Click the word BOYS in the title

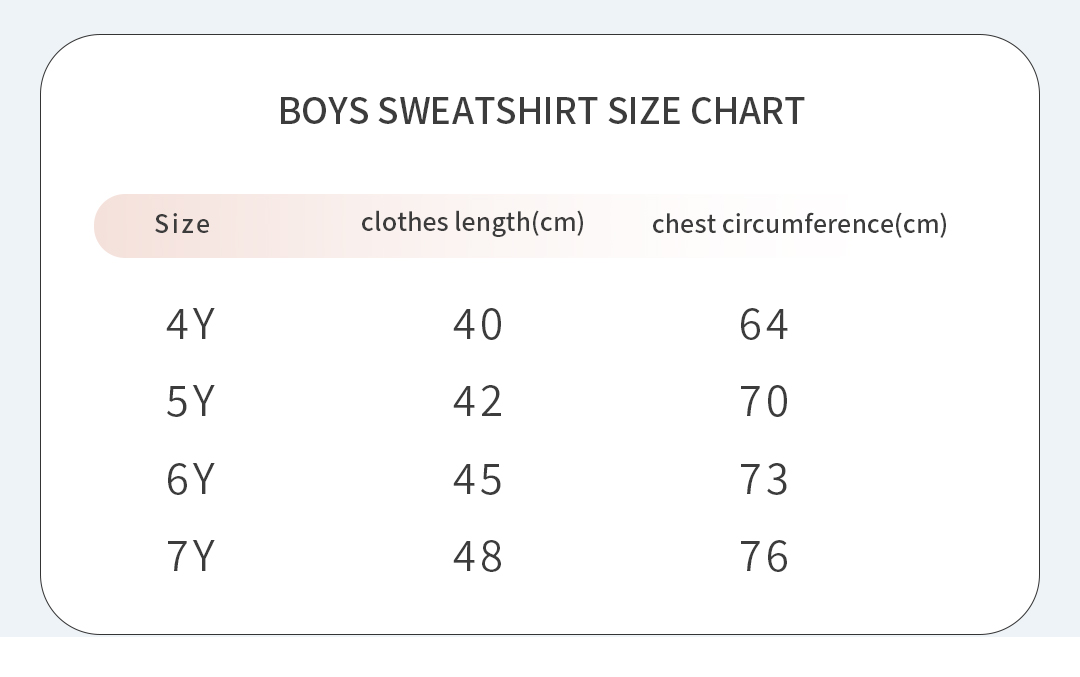point(323,111)
